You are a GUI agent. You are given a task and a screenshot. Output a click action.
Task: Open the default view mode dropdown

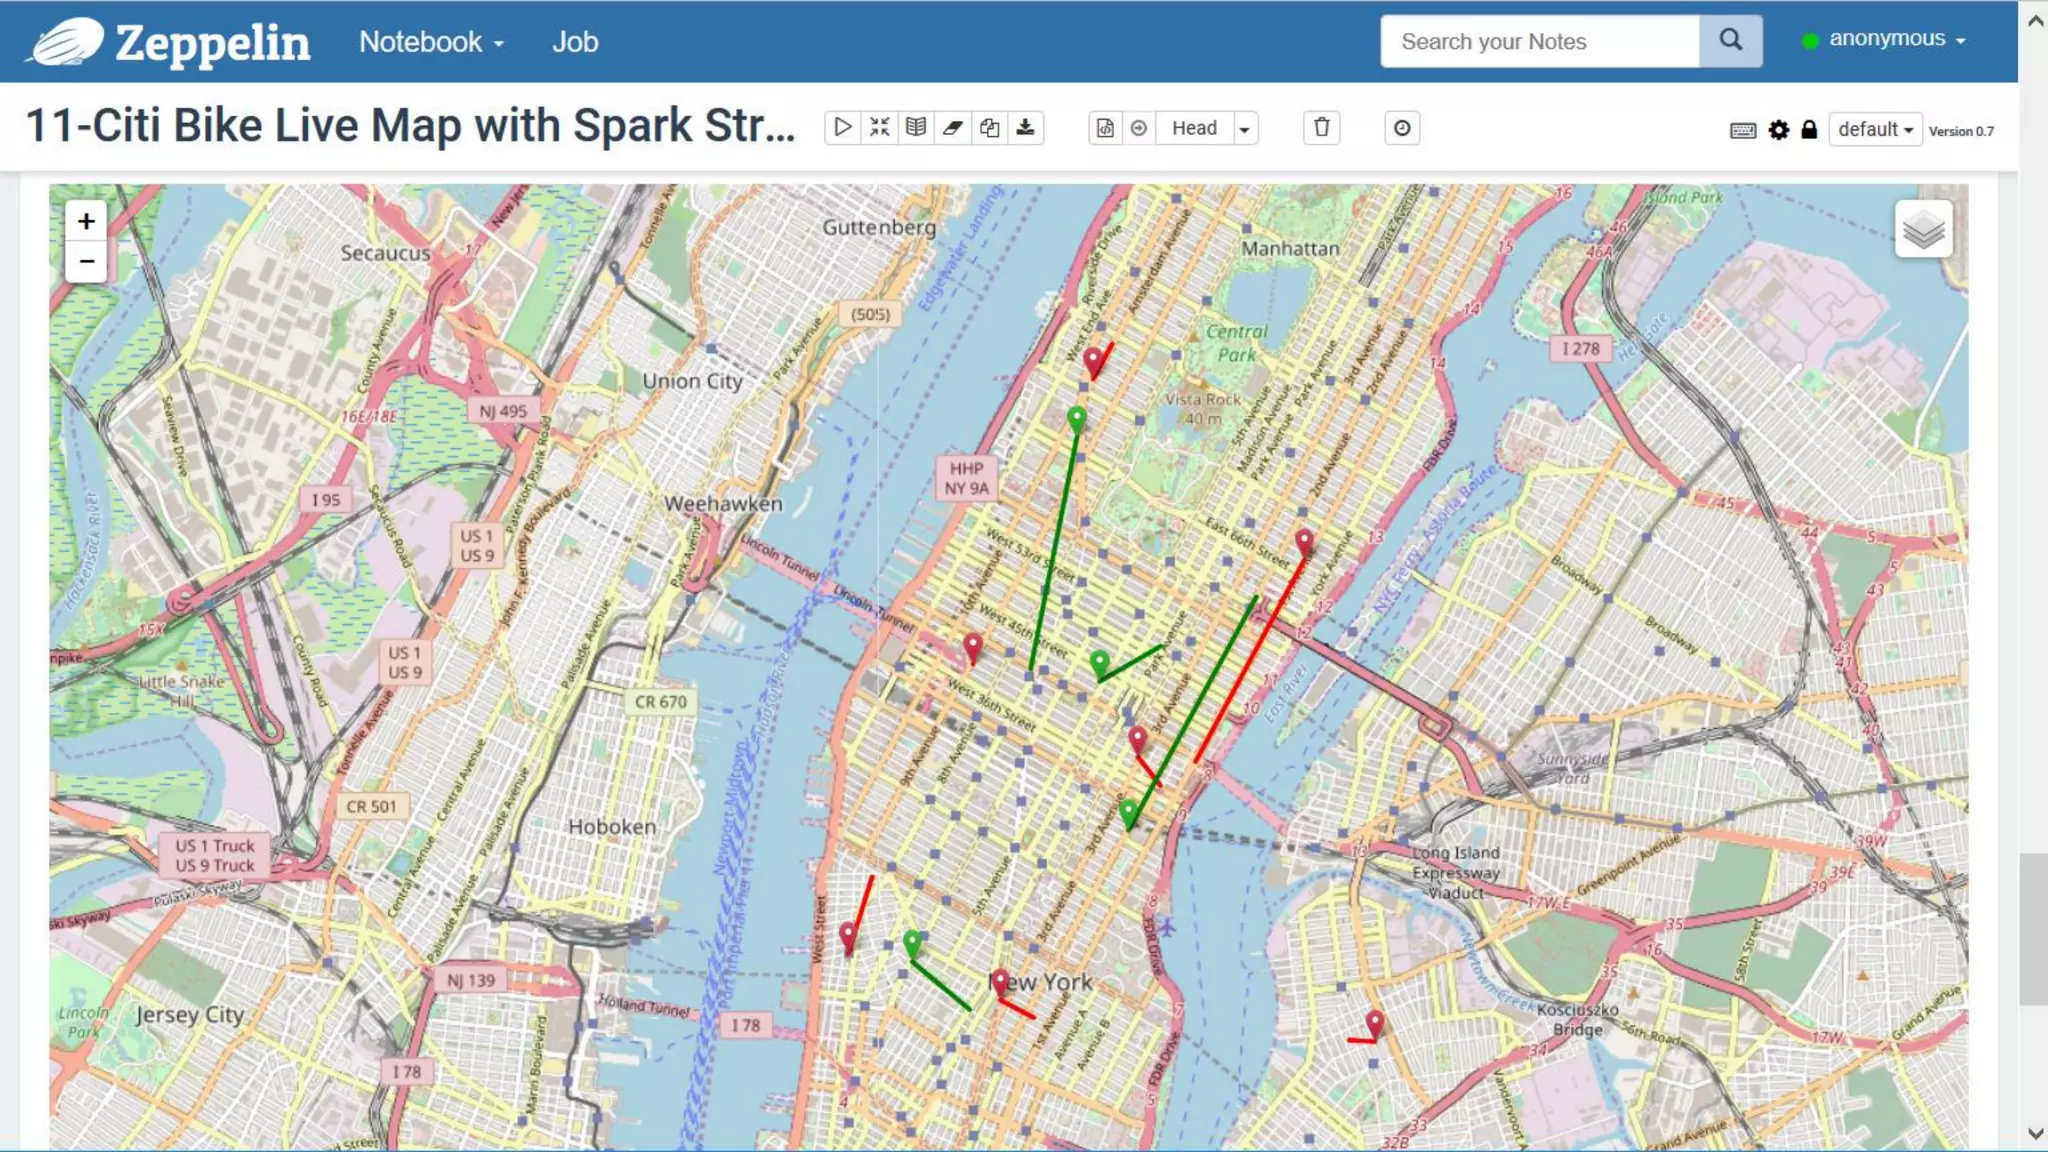click(1874, 130)
